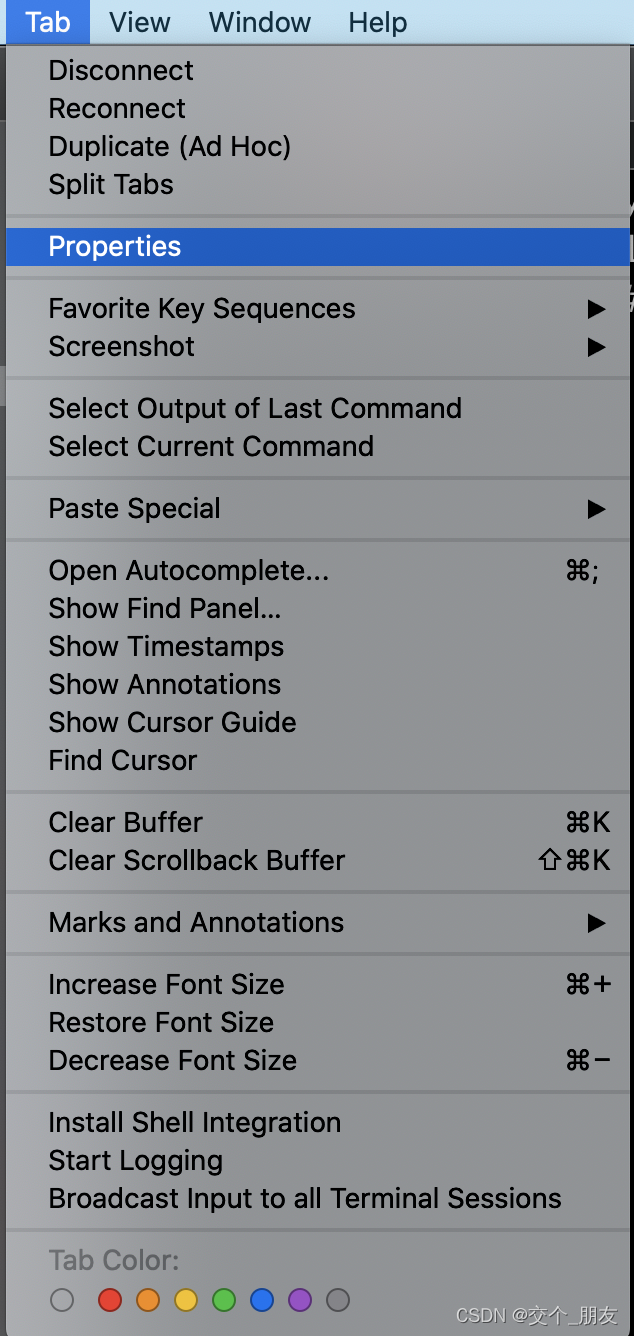Viewport: 634px width, 1336px height.
Task: Apply the blue tab color
Action: pyautogui.click(x=262, y=1300)
